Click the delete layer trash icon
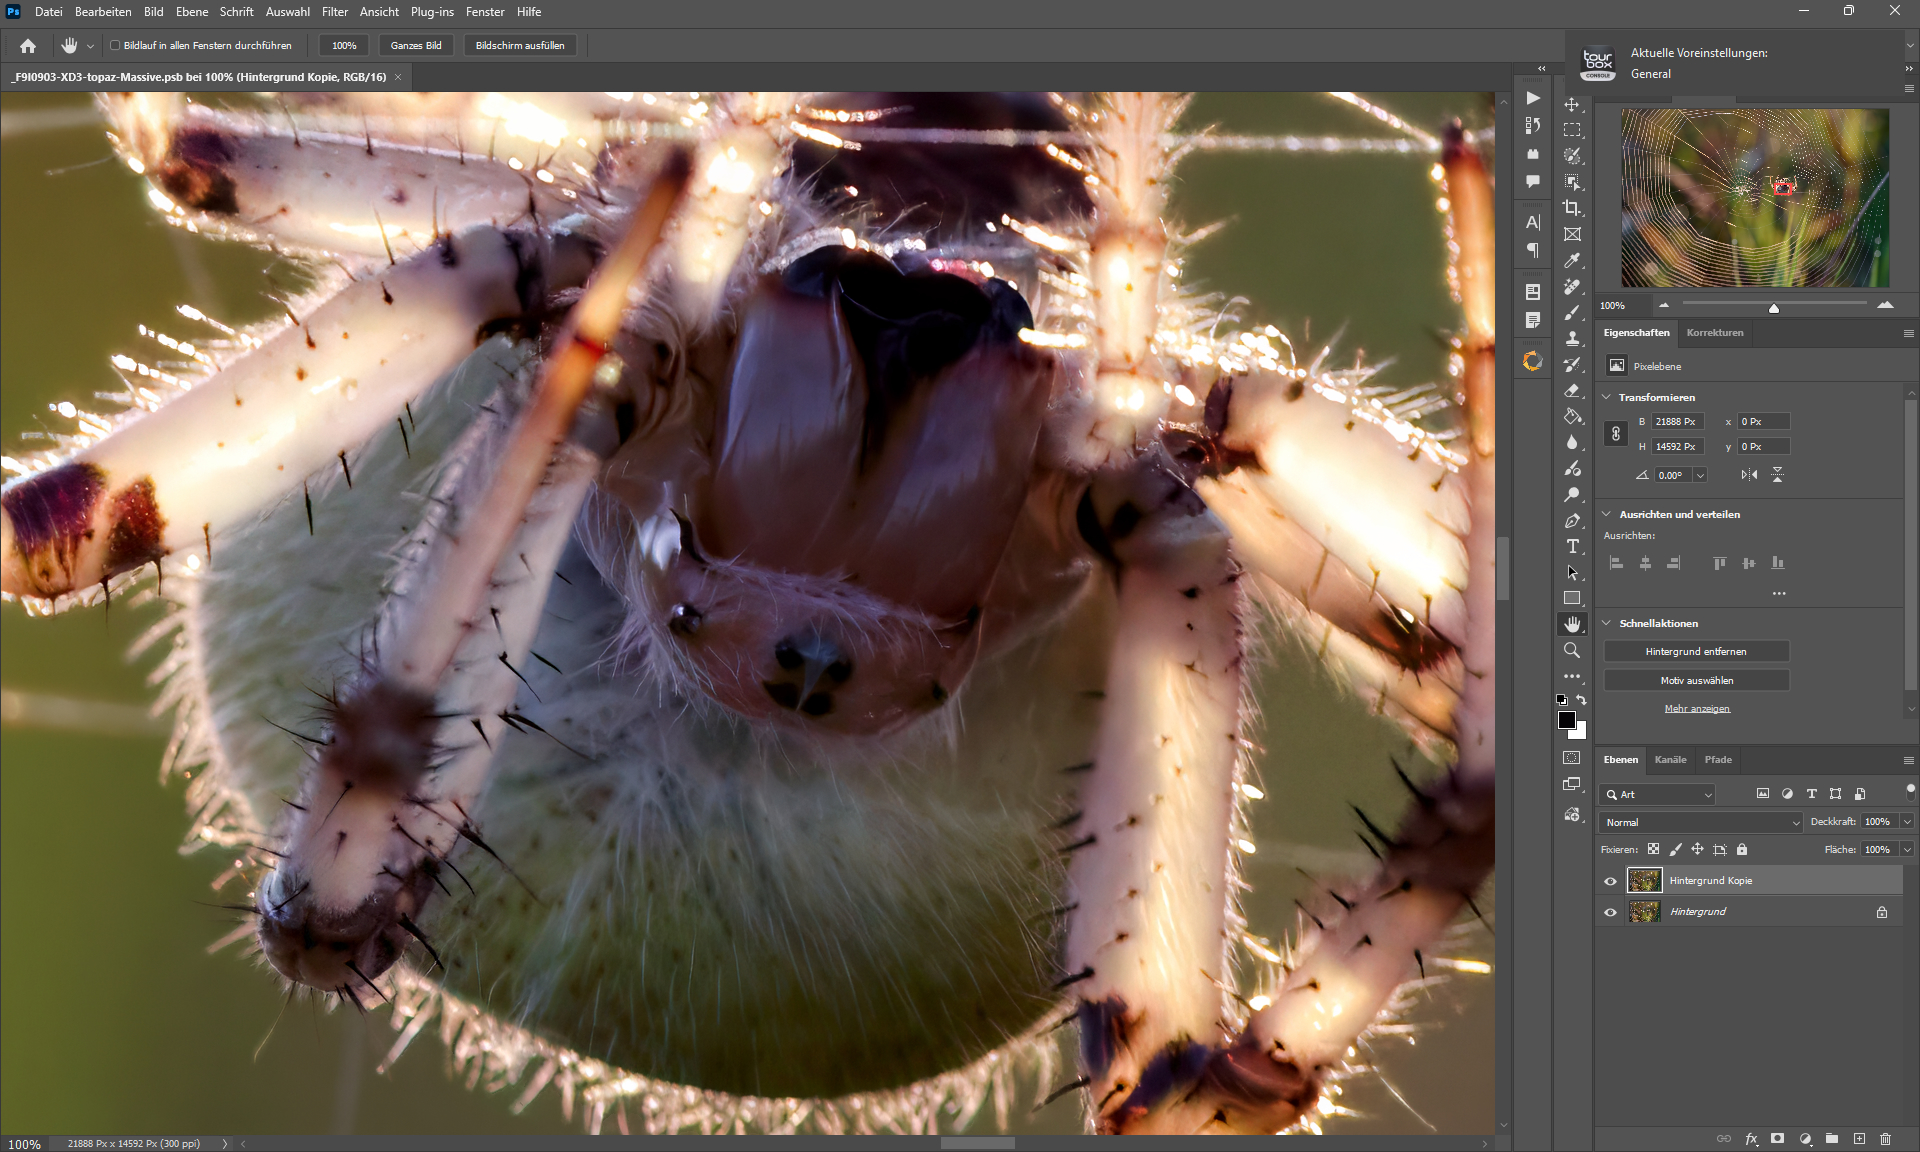 1885,1138
